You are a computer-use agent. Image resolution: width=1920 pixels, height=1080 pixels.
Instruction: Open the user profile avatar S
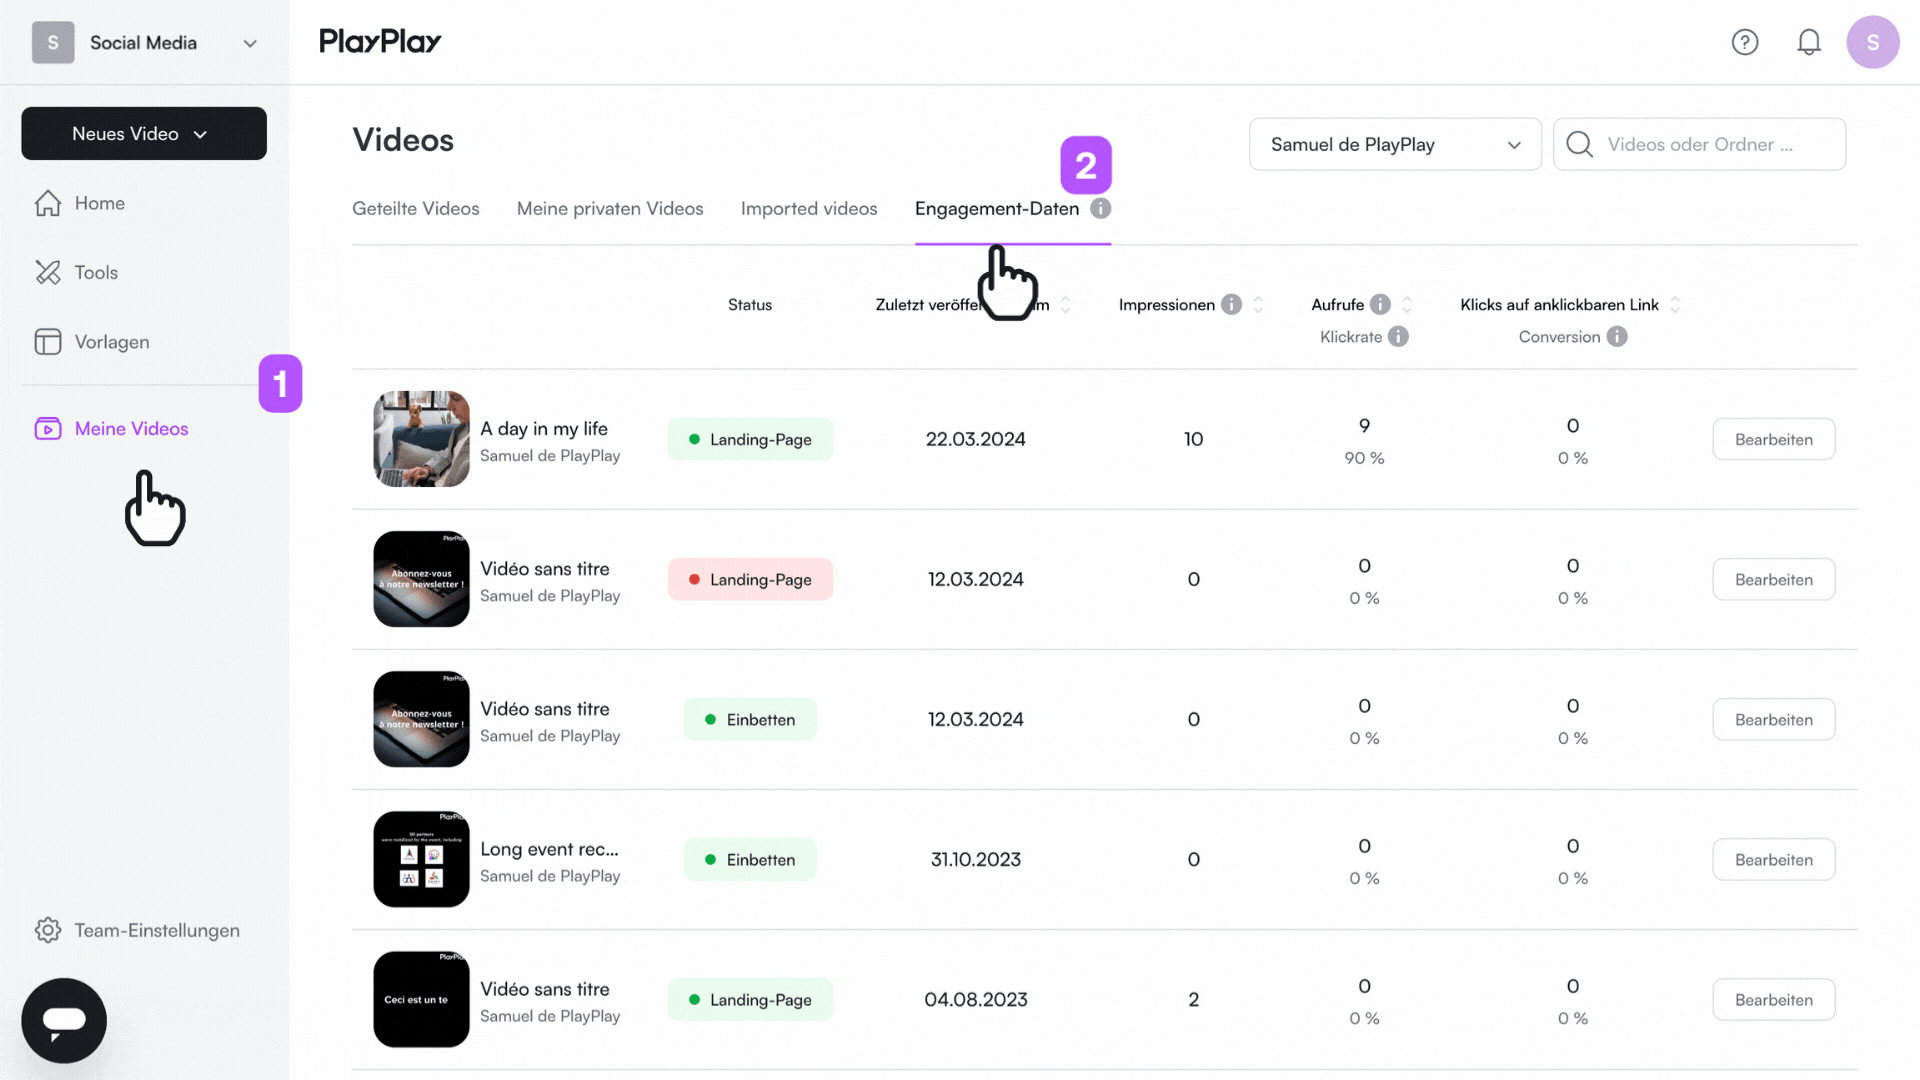pyautogui.click(x=1873, y=42)
